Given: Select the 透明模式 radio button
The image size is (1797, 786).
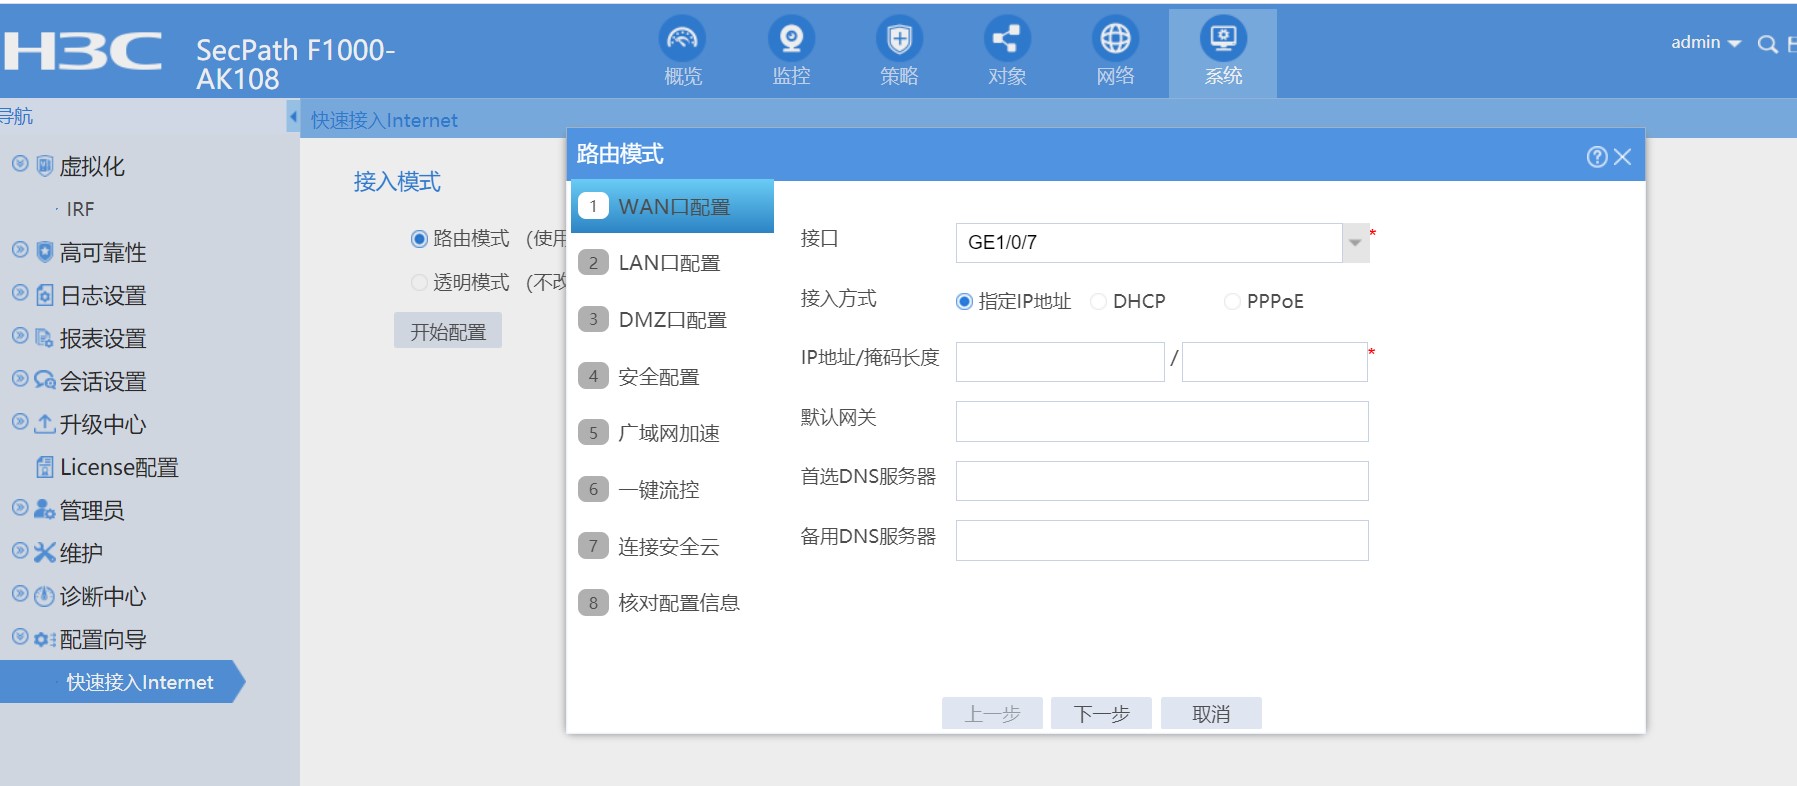Looking at the screenshot, I should (420, 283).
